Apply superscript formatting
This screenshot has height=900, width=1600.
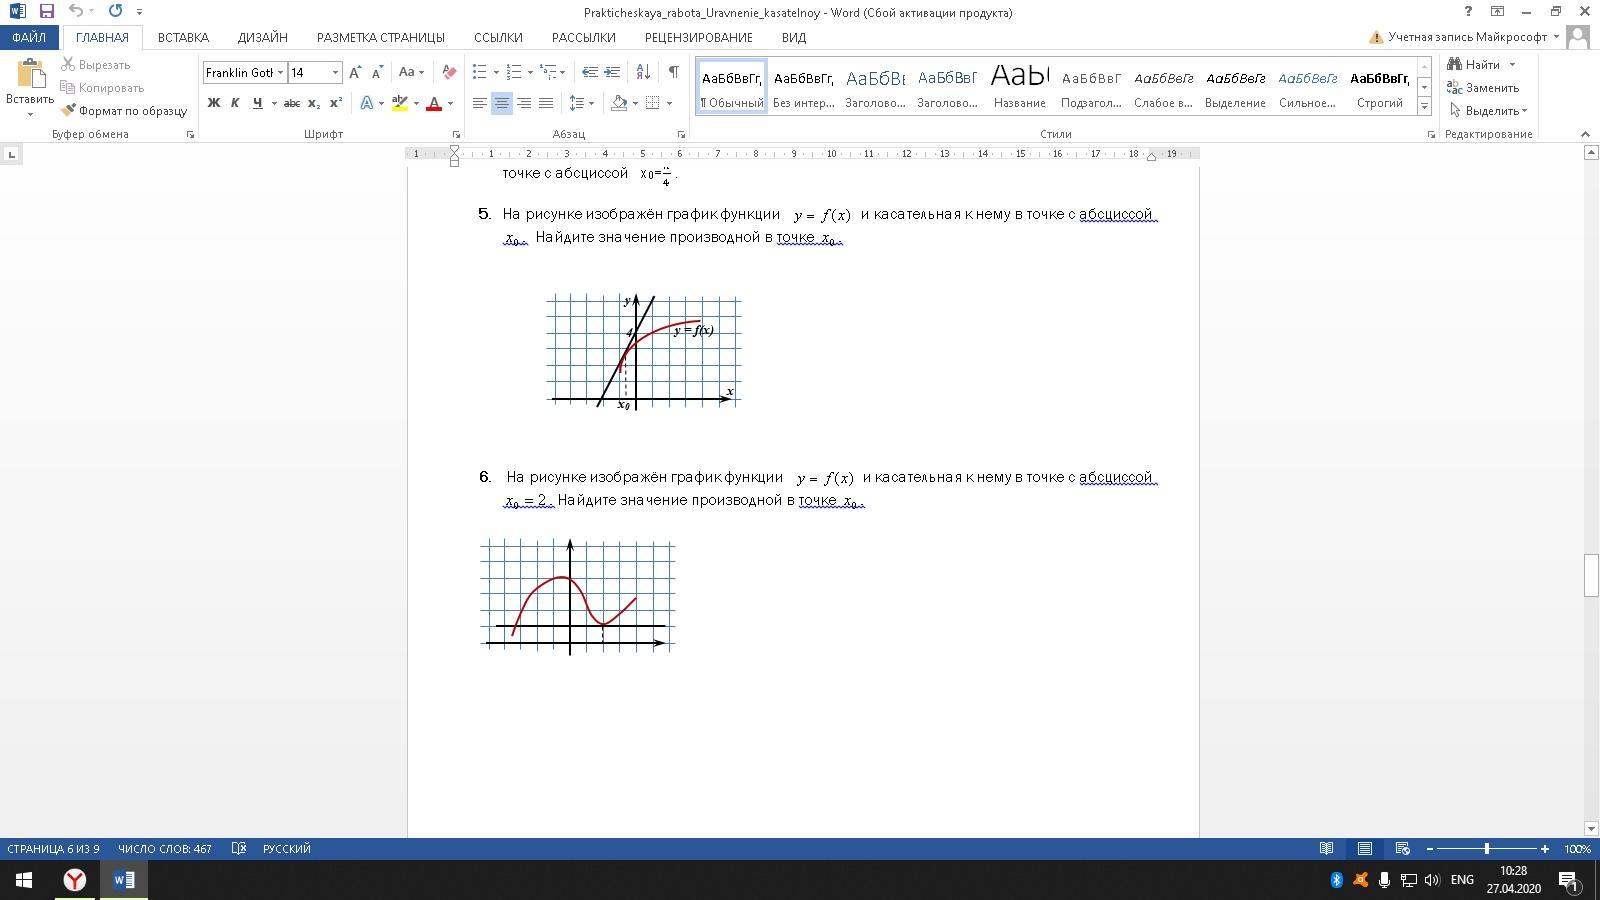tap(336, 103)
